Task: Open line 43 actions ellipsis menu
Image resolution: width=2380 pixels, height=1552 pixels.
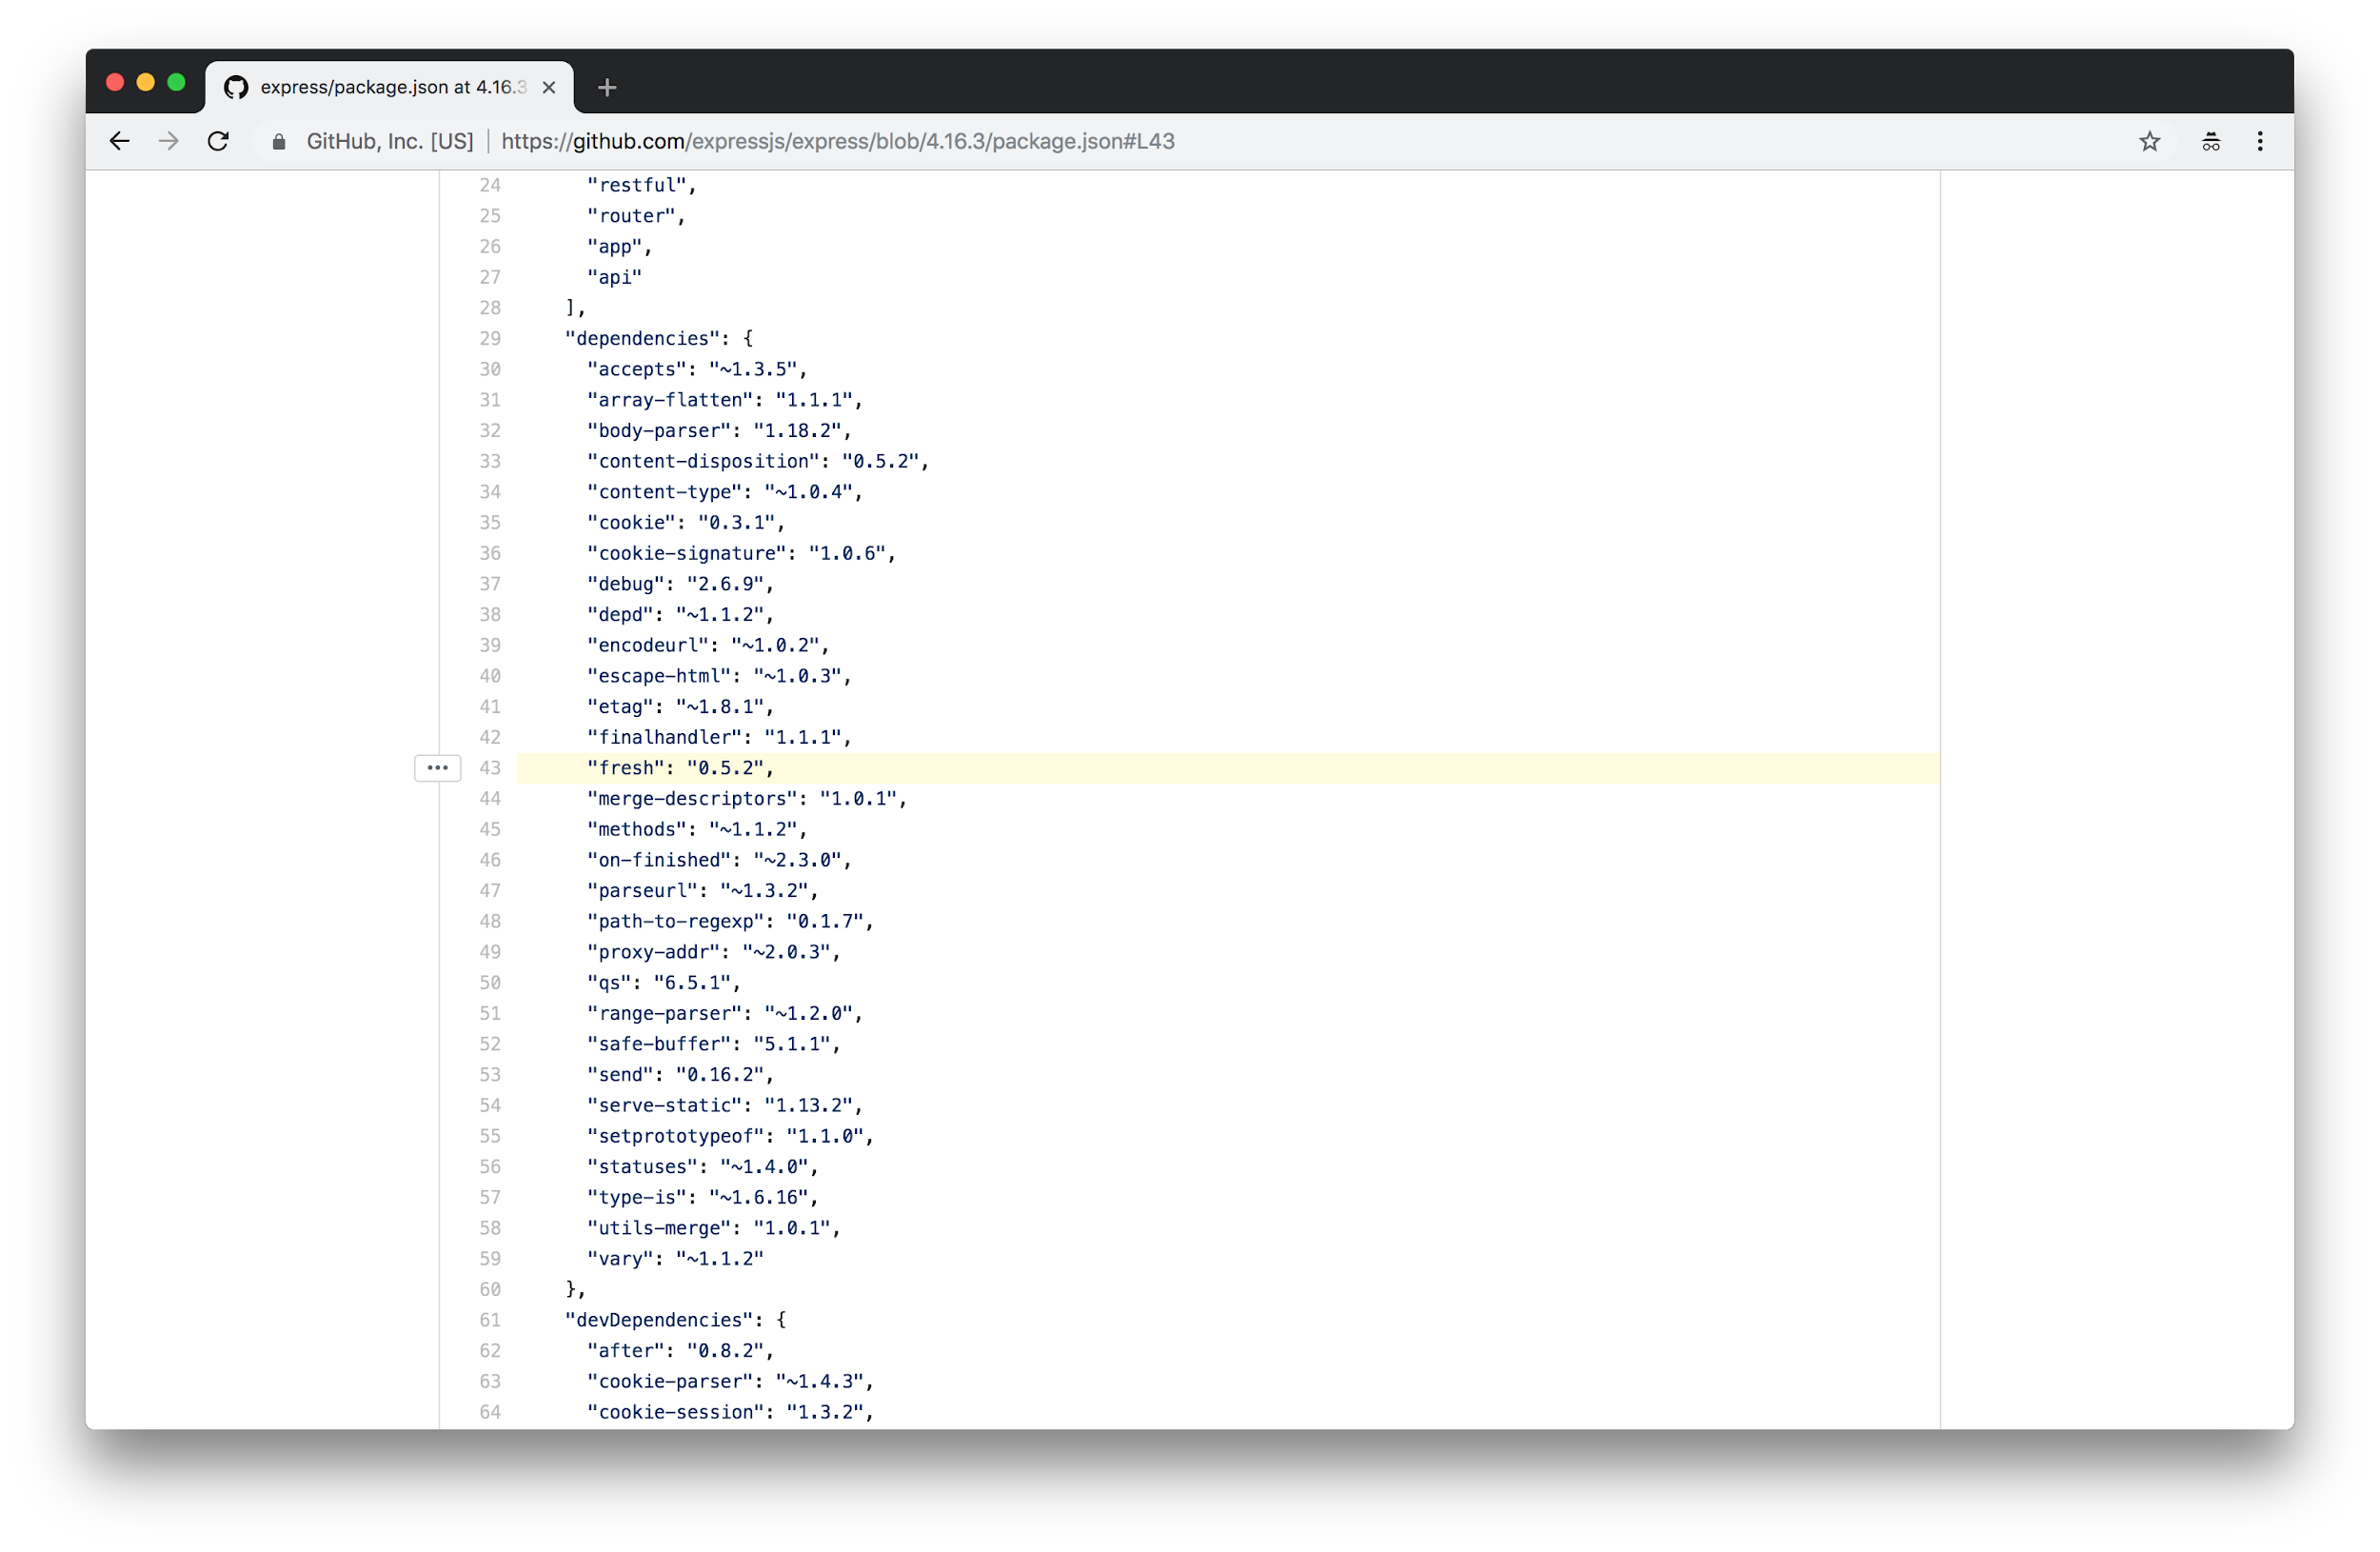Action: click(x=437, y=768)
